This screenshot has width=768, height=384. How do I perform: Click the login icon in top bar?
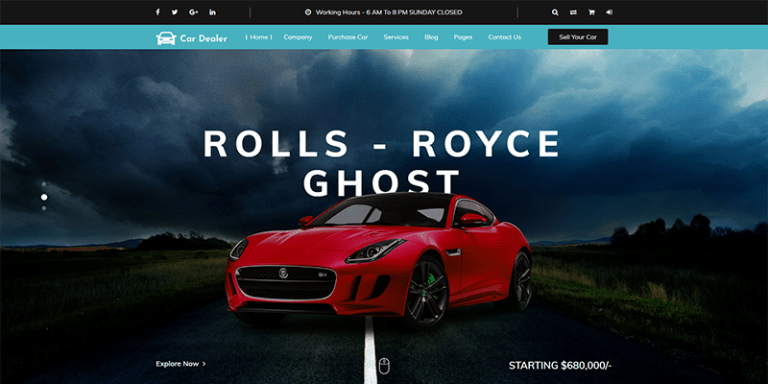tap(609, 12)
